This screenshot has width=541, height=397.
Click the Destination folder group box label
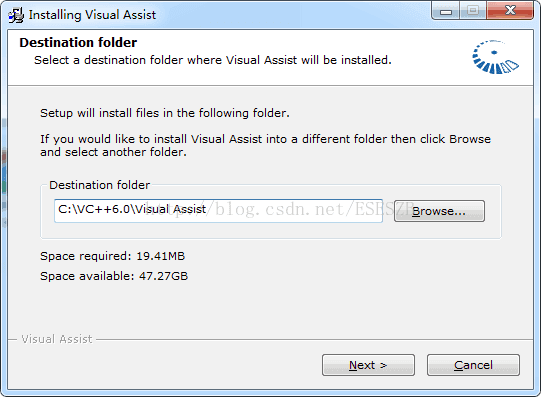coord(99,185)
